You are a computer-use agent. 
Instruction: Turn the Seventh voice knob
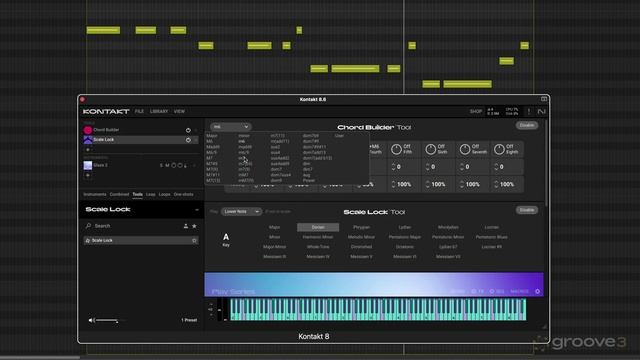[464, 149]
